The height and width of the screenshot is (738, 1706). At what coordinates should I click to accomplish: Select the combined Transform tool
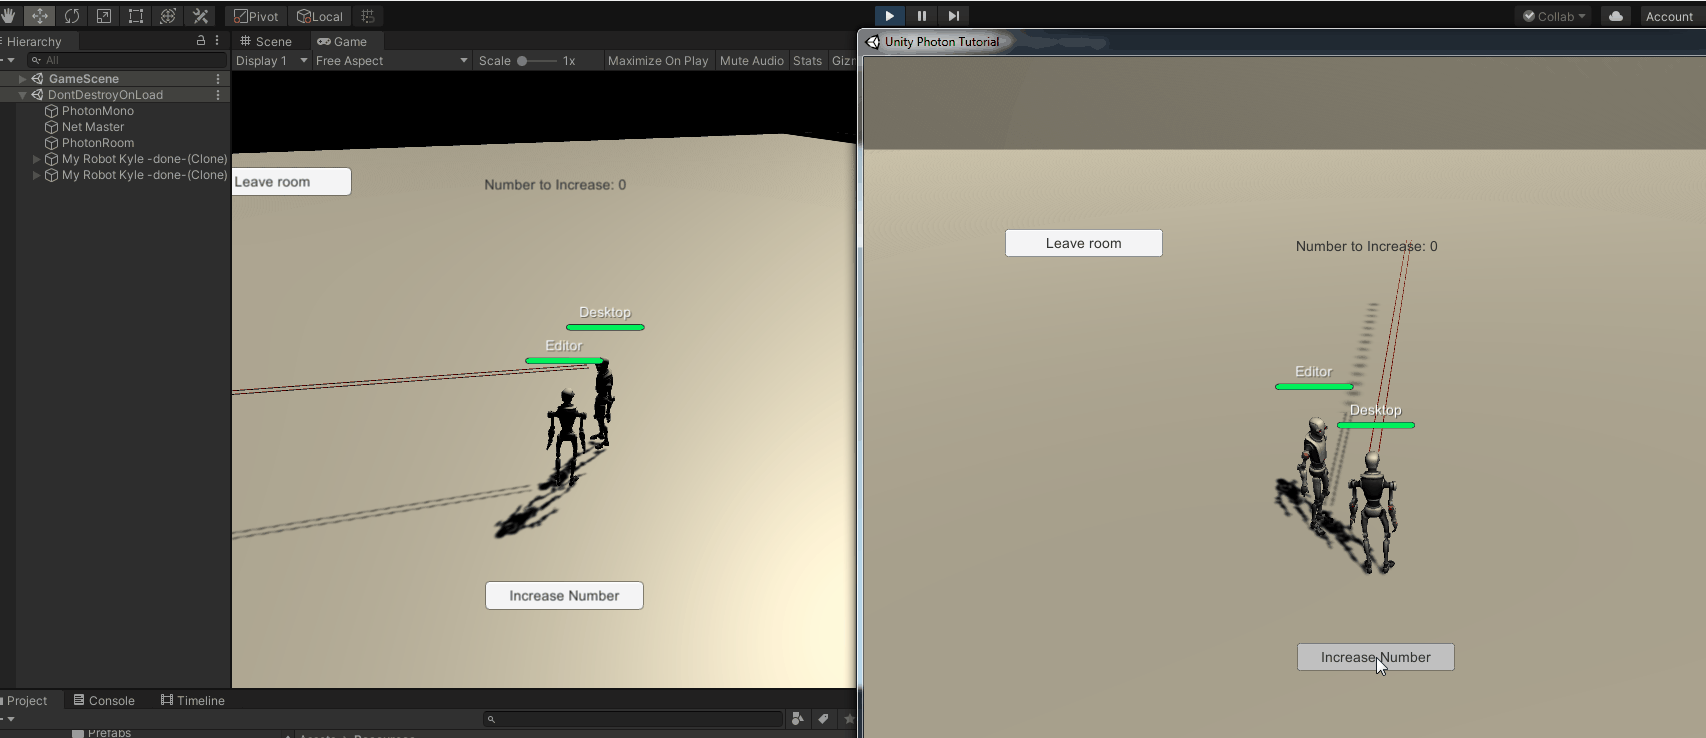click(168, 16)
